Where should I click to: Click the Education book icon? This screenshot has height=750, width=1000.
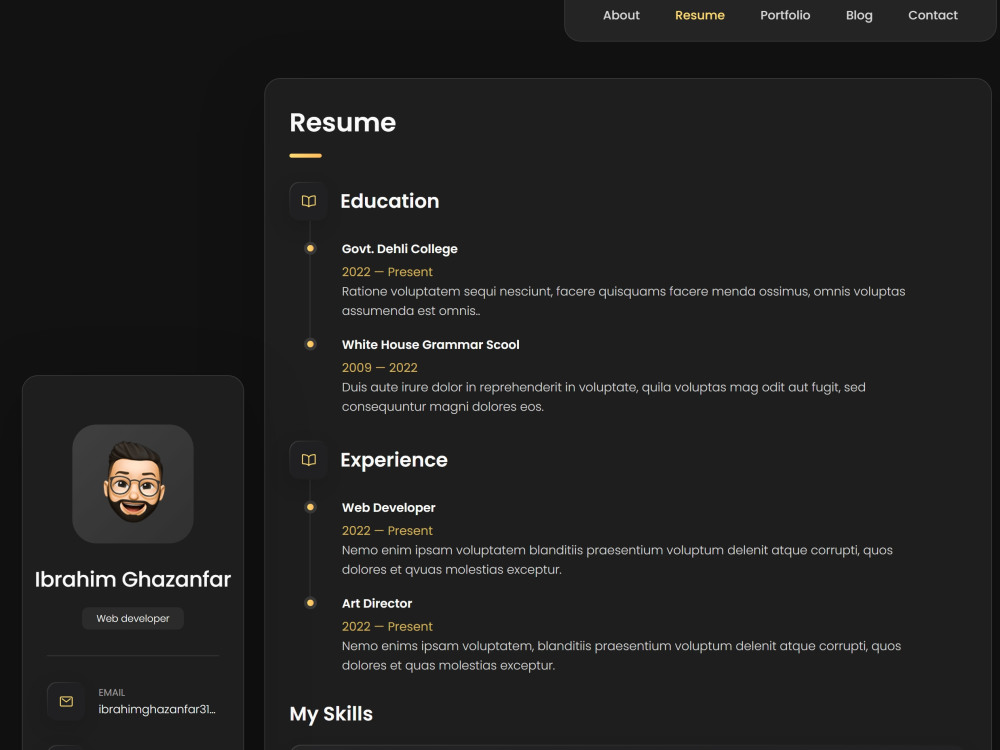(309, 201)
